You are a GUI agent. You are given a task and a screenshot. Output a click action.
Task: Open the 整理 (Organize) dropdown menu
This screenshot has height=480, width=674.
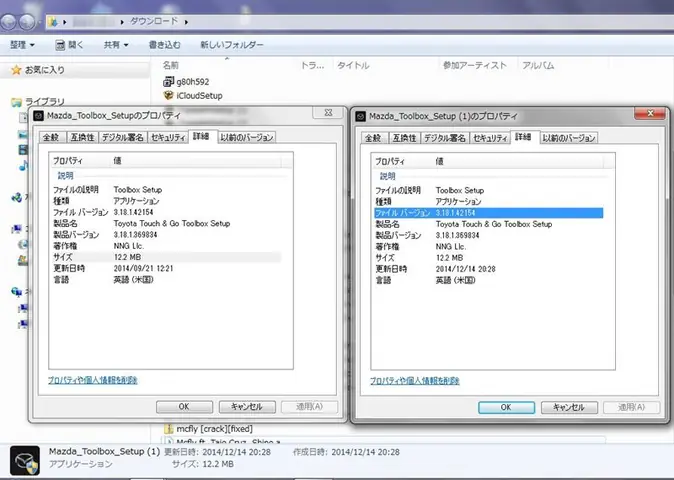click(22, 45)
